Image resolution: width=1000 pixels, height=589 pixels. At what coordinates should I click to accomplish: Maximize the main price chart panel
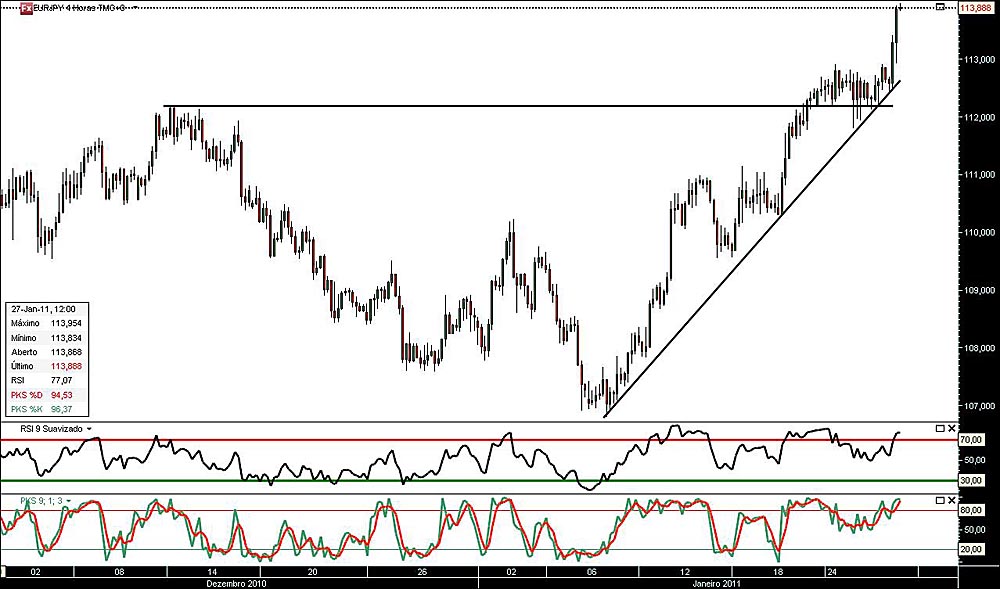(940, 6)
